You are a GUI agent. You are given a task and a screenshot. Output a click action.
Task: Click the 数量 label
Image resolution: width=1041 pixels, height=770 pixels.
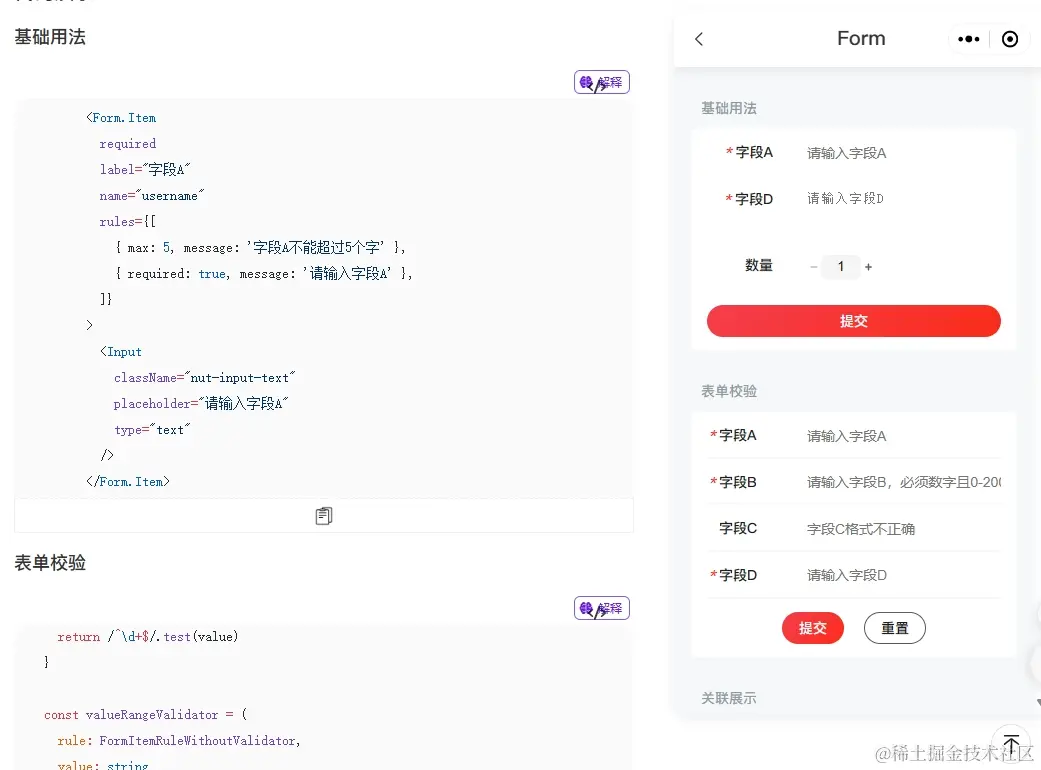pos(758,266)
